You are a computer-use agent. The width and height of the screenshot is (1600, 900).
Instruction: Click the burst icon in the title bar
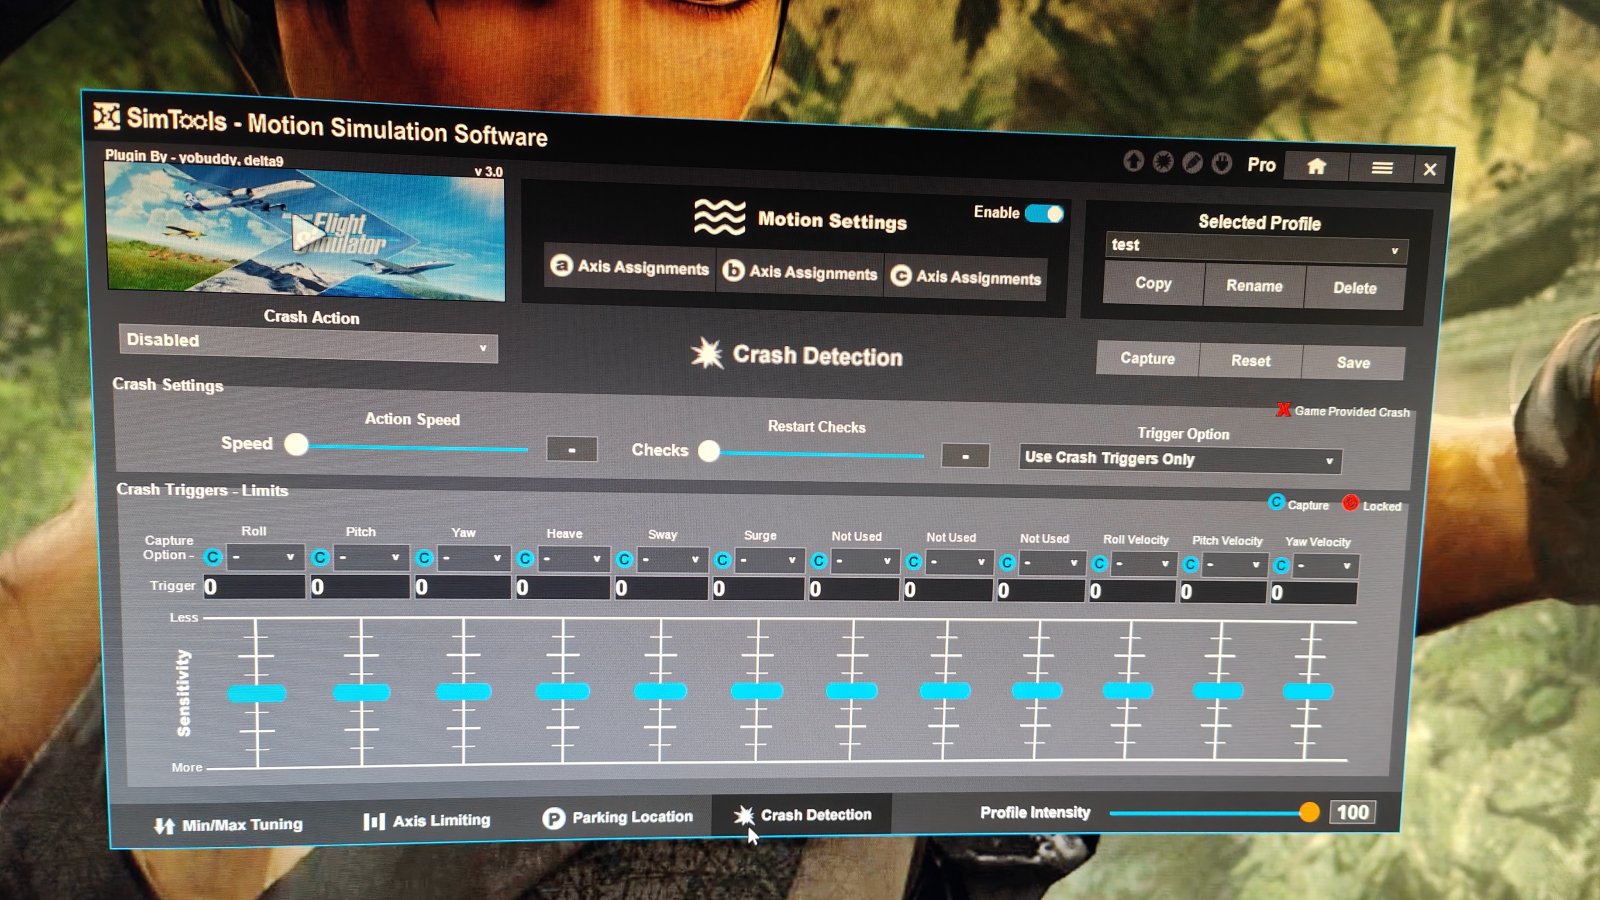click(x=1163, y=162)
